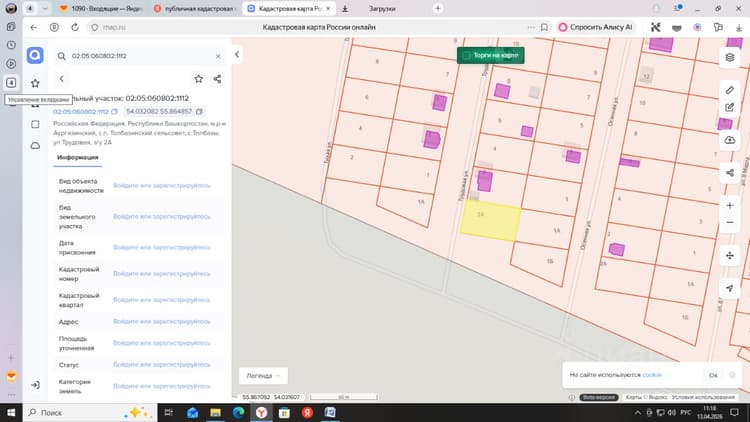
Task: Click login link next to Кадастровый номер
Action: click(x=162, y=274)
